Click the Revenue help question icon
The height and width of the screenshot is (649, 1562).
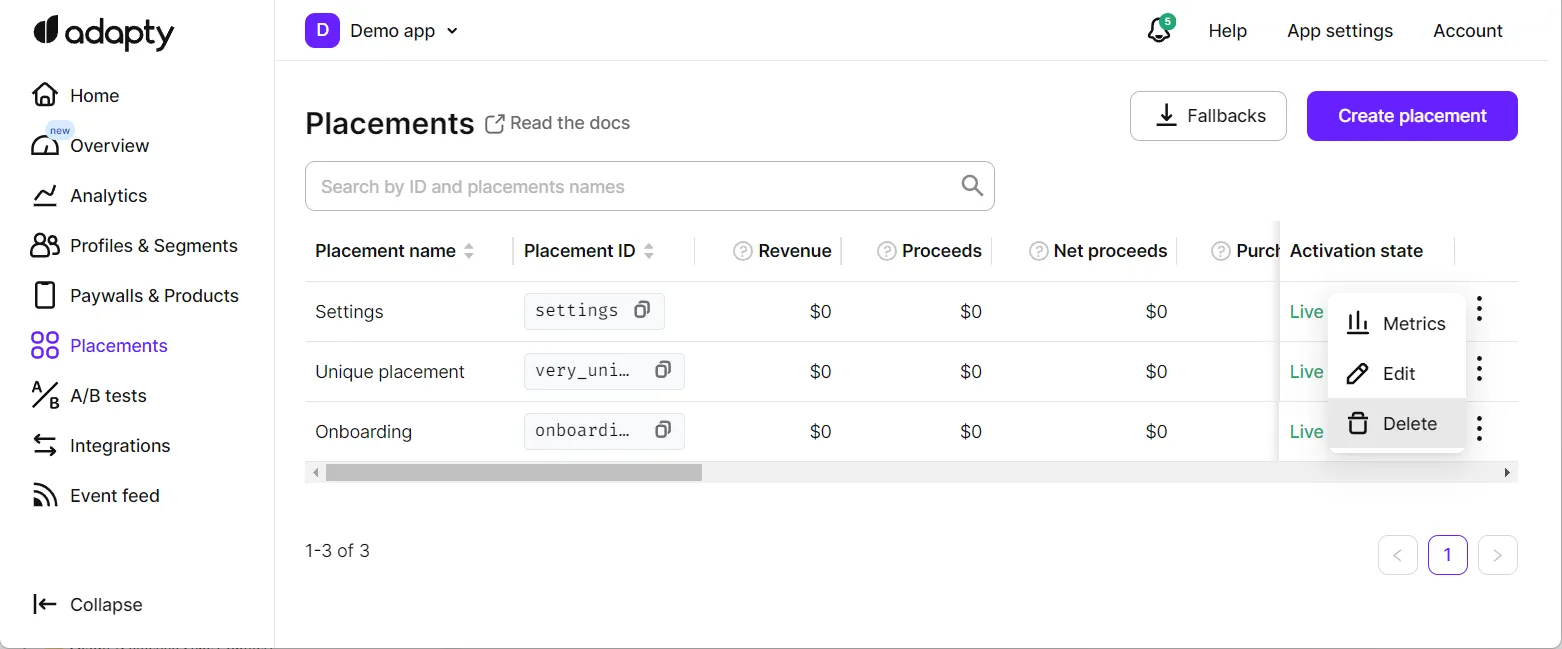pos(742,251)
